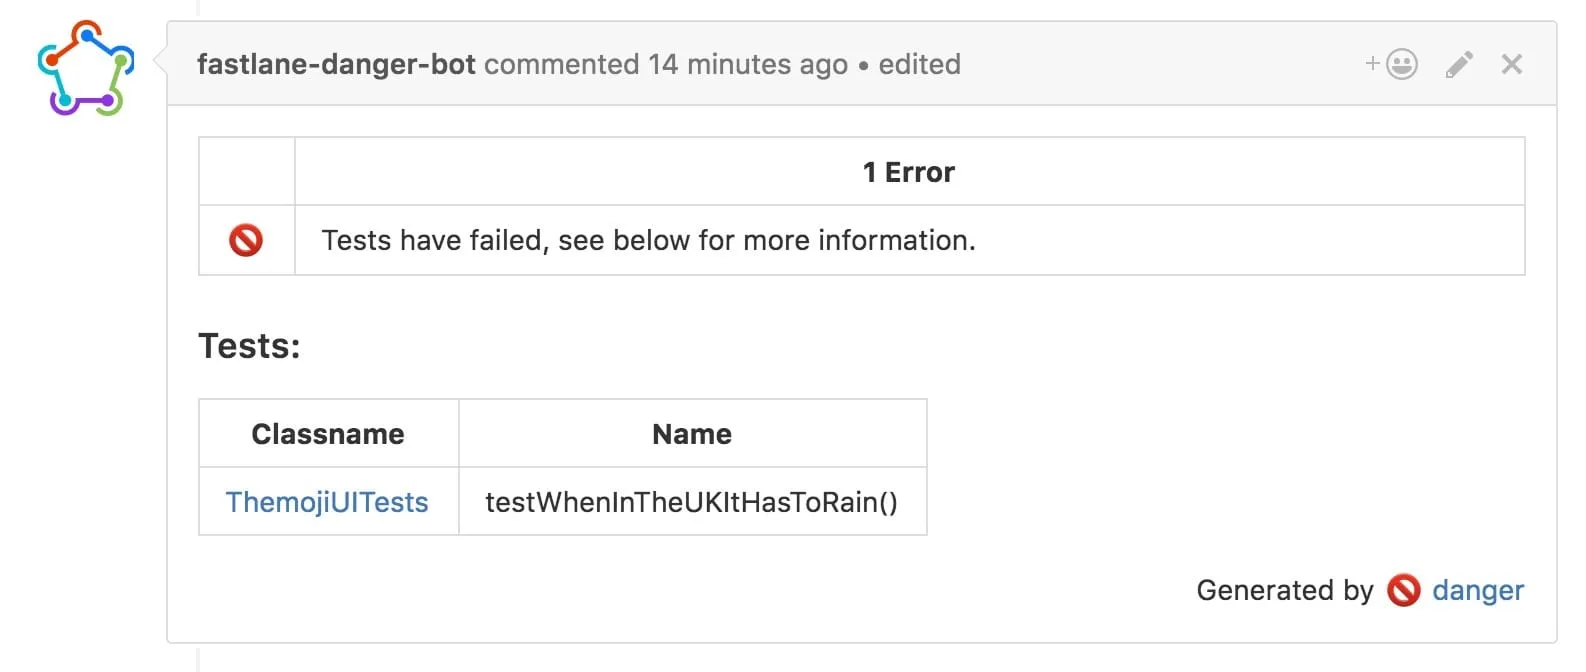Click the edited label to view edit history
The height and width of the screenshot is (672, 1586).
(x=919, y=63)
